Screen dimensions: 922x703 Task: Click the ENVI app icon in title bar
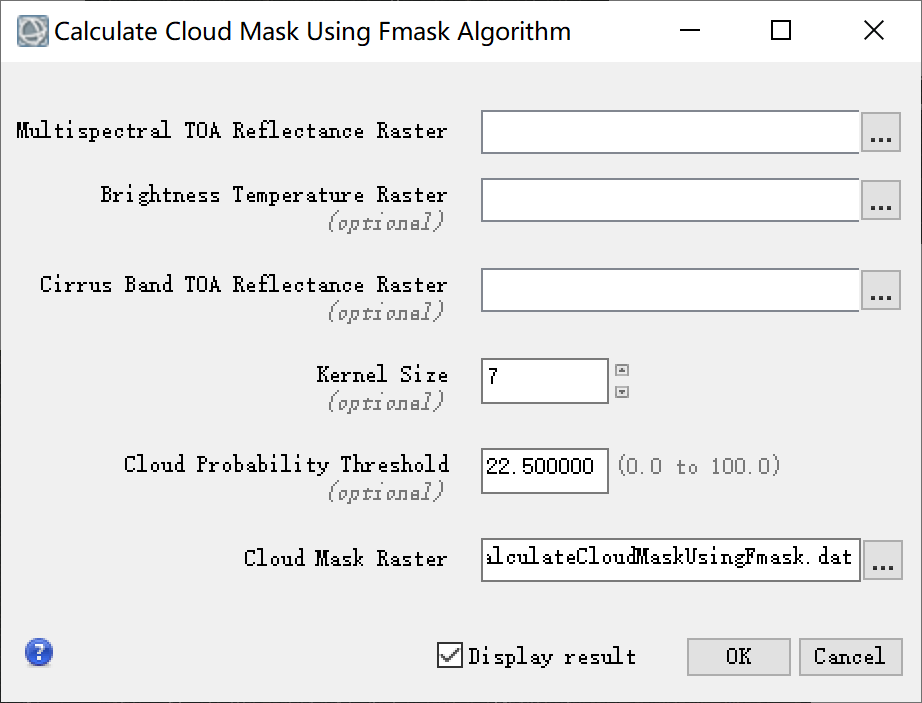pyautogui.click(x=32, y=31)
